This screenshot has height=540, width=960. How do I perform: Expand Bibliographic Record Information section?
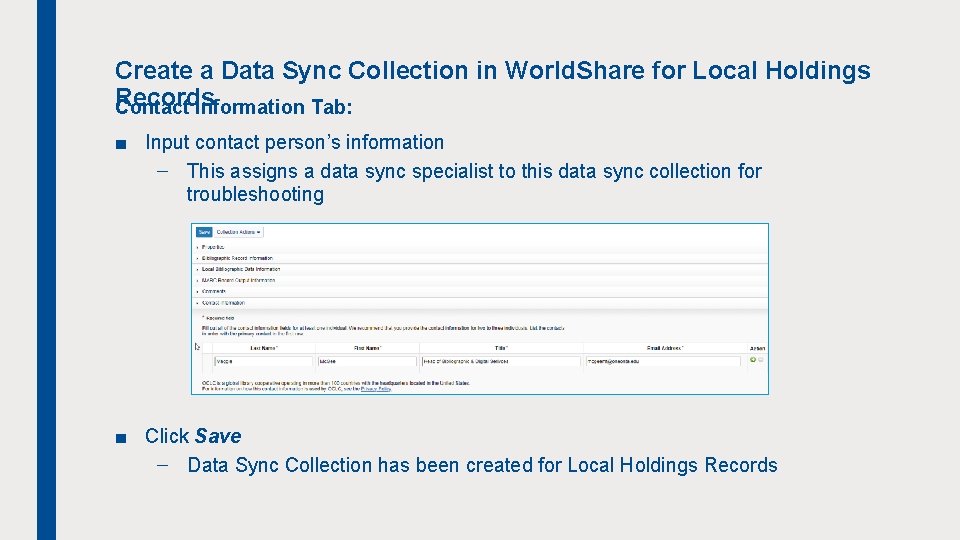pyautogui.click(x=237, y=258)
